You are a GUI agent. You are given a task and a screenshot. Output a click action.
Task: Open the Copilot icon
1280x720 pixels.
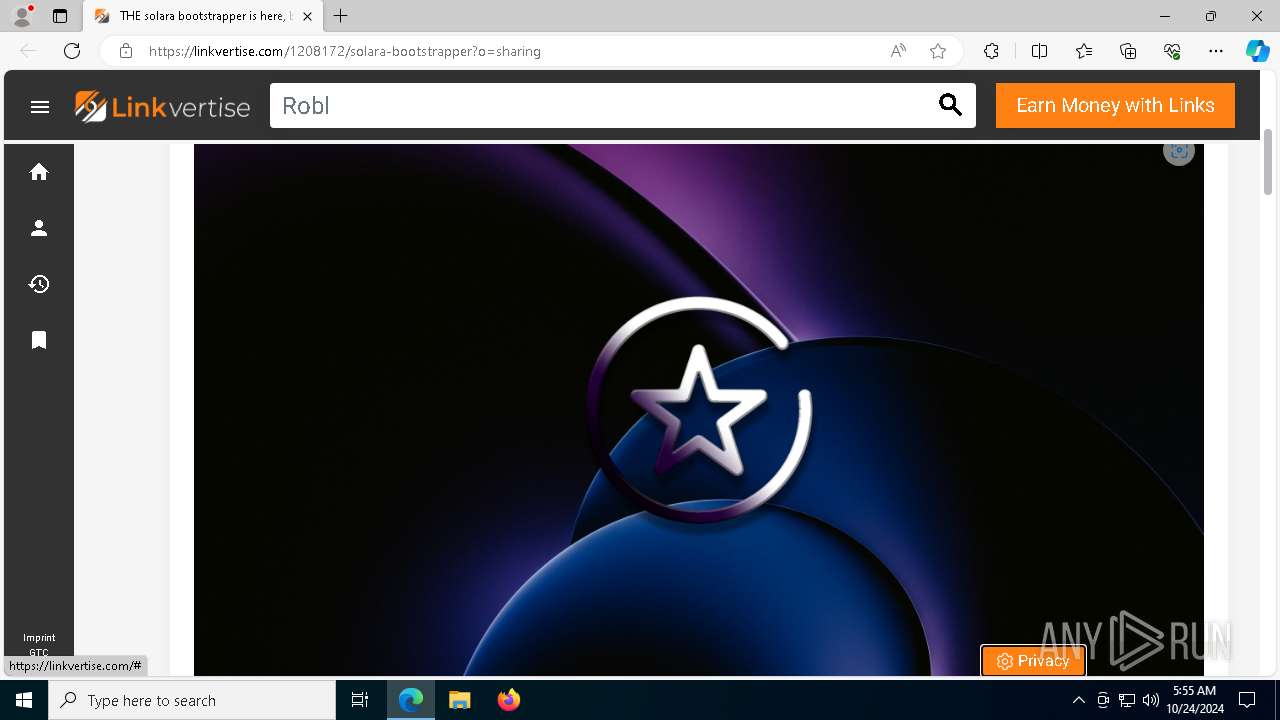click(1257, 51)
